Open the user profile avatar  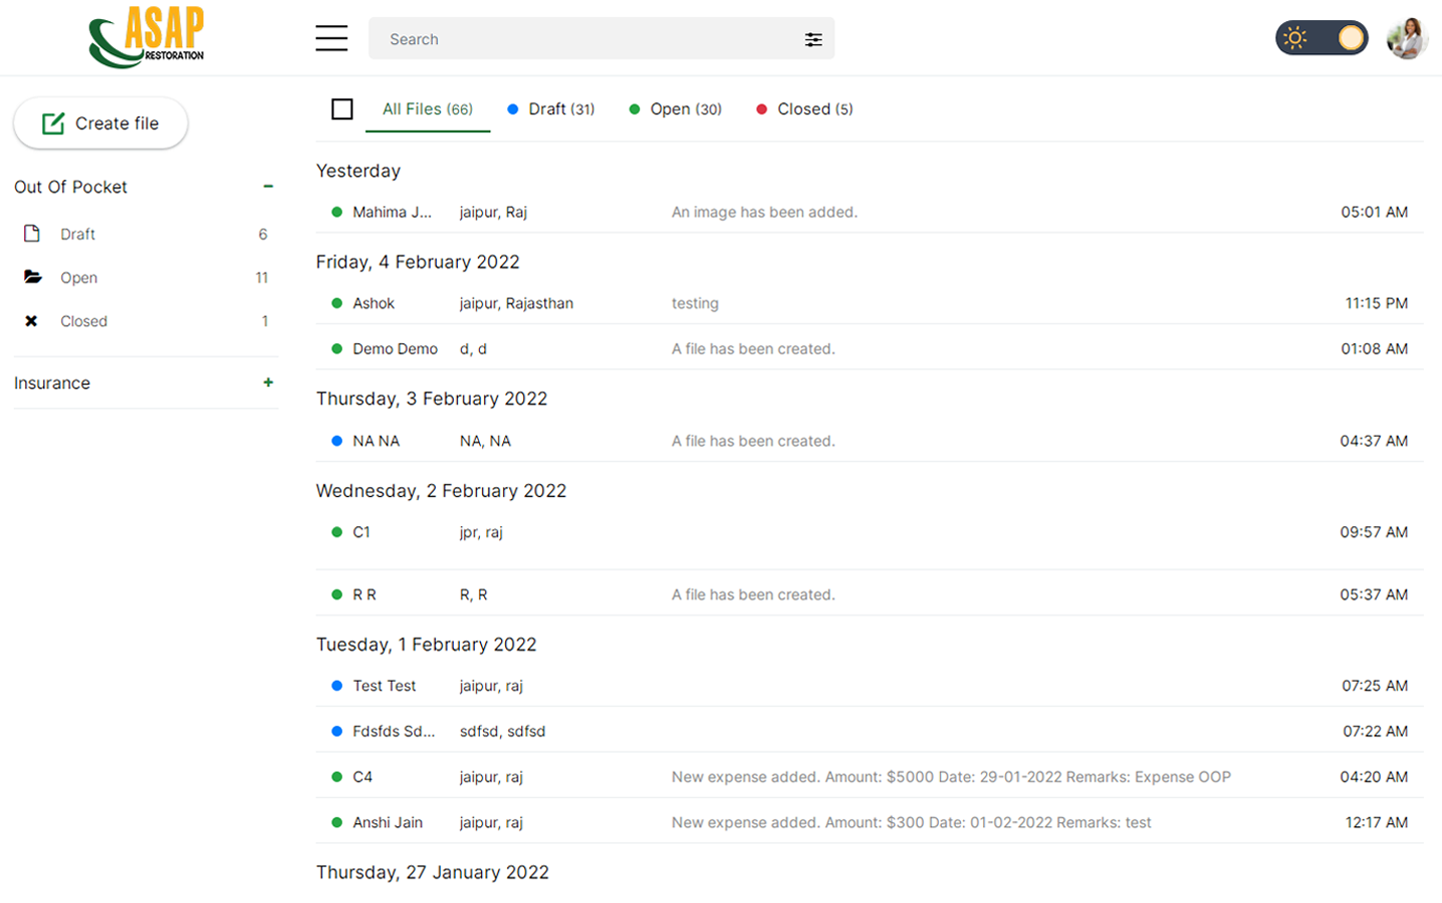coord(1406,39)
